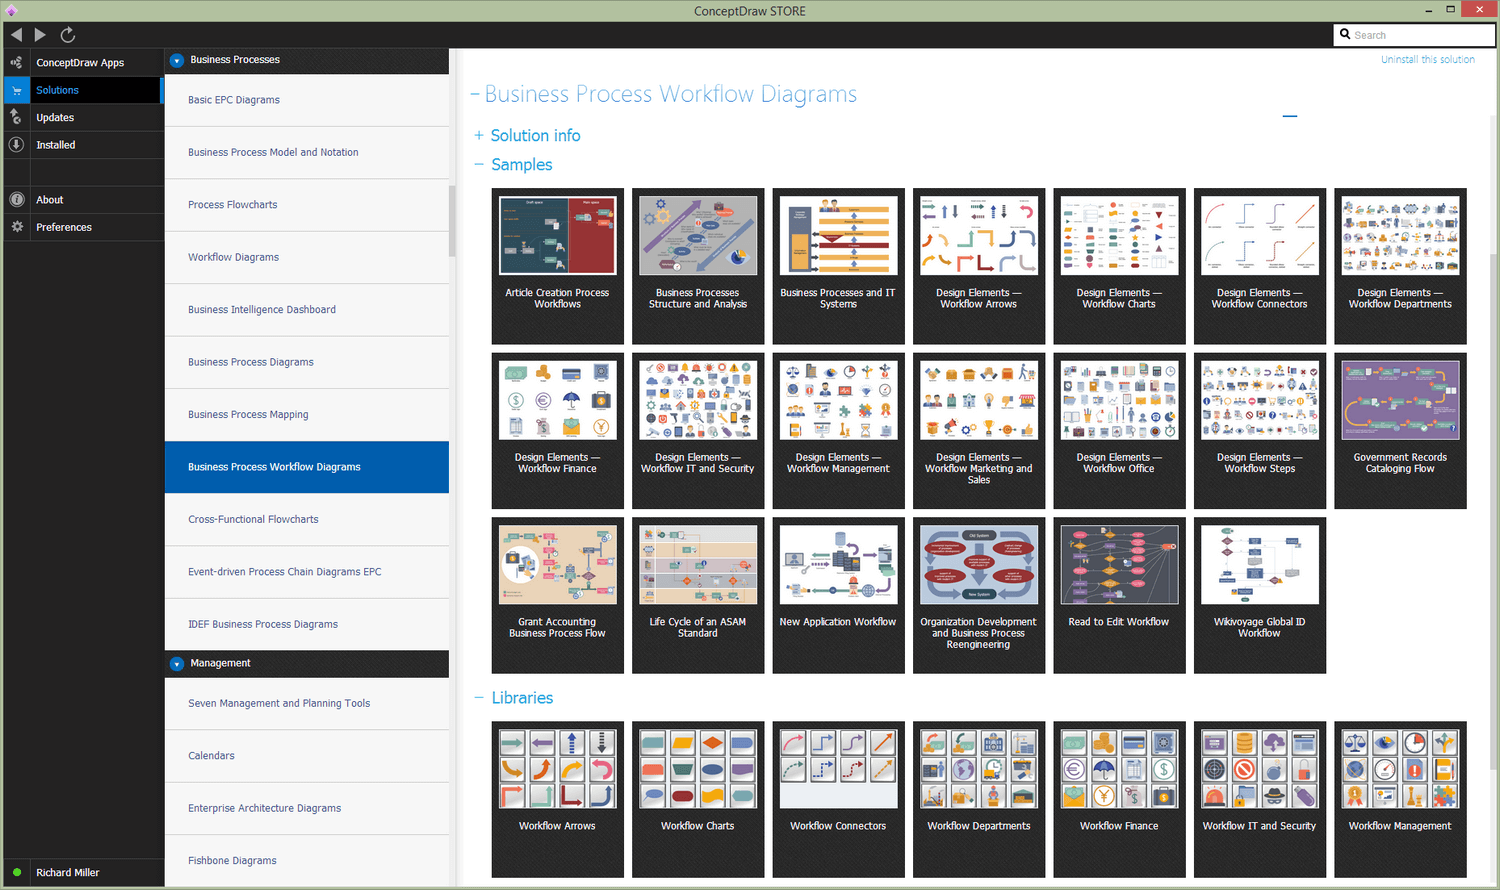Open the About page
This screenshot has height=890, width=1500.
click(84, 200)
